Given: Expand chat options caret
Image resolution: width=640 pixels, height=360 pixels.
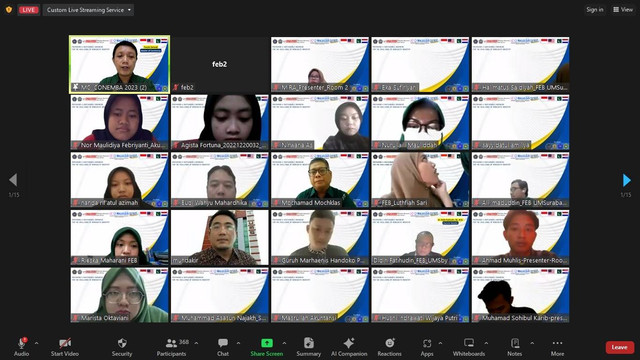Looking at the screenshot, I should tap(238, 343).
